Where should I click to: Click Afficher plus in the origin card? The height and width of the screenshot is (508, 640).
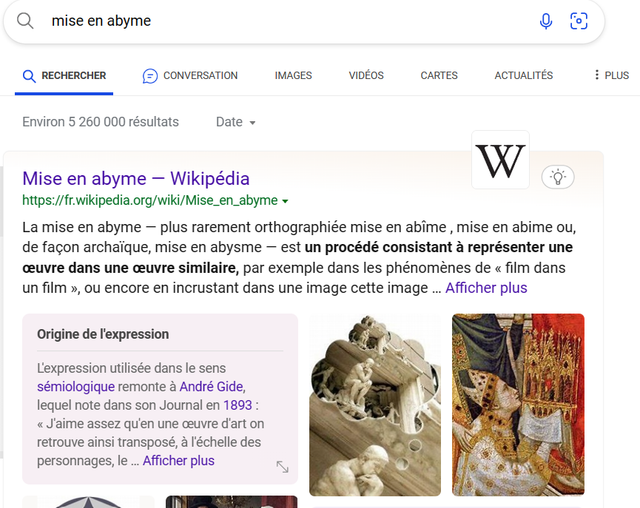click(178, 461)
